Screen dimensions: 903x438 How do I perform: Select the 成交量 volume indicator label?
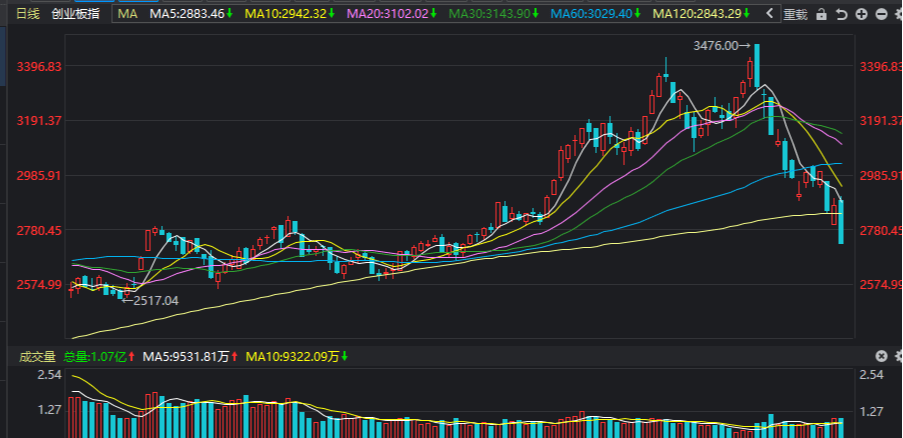[x=36, y=356]
